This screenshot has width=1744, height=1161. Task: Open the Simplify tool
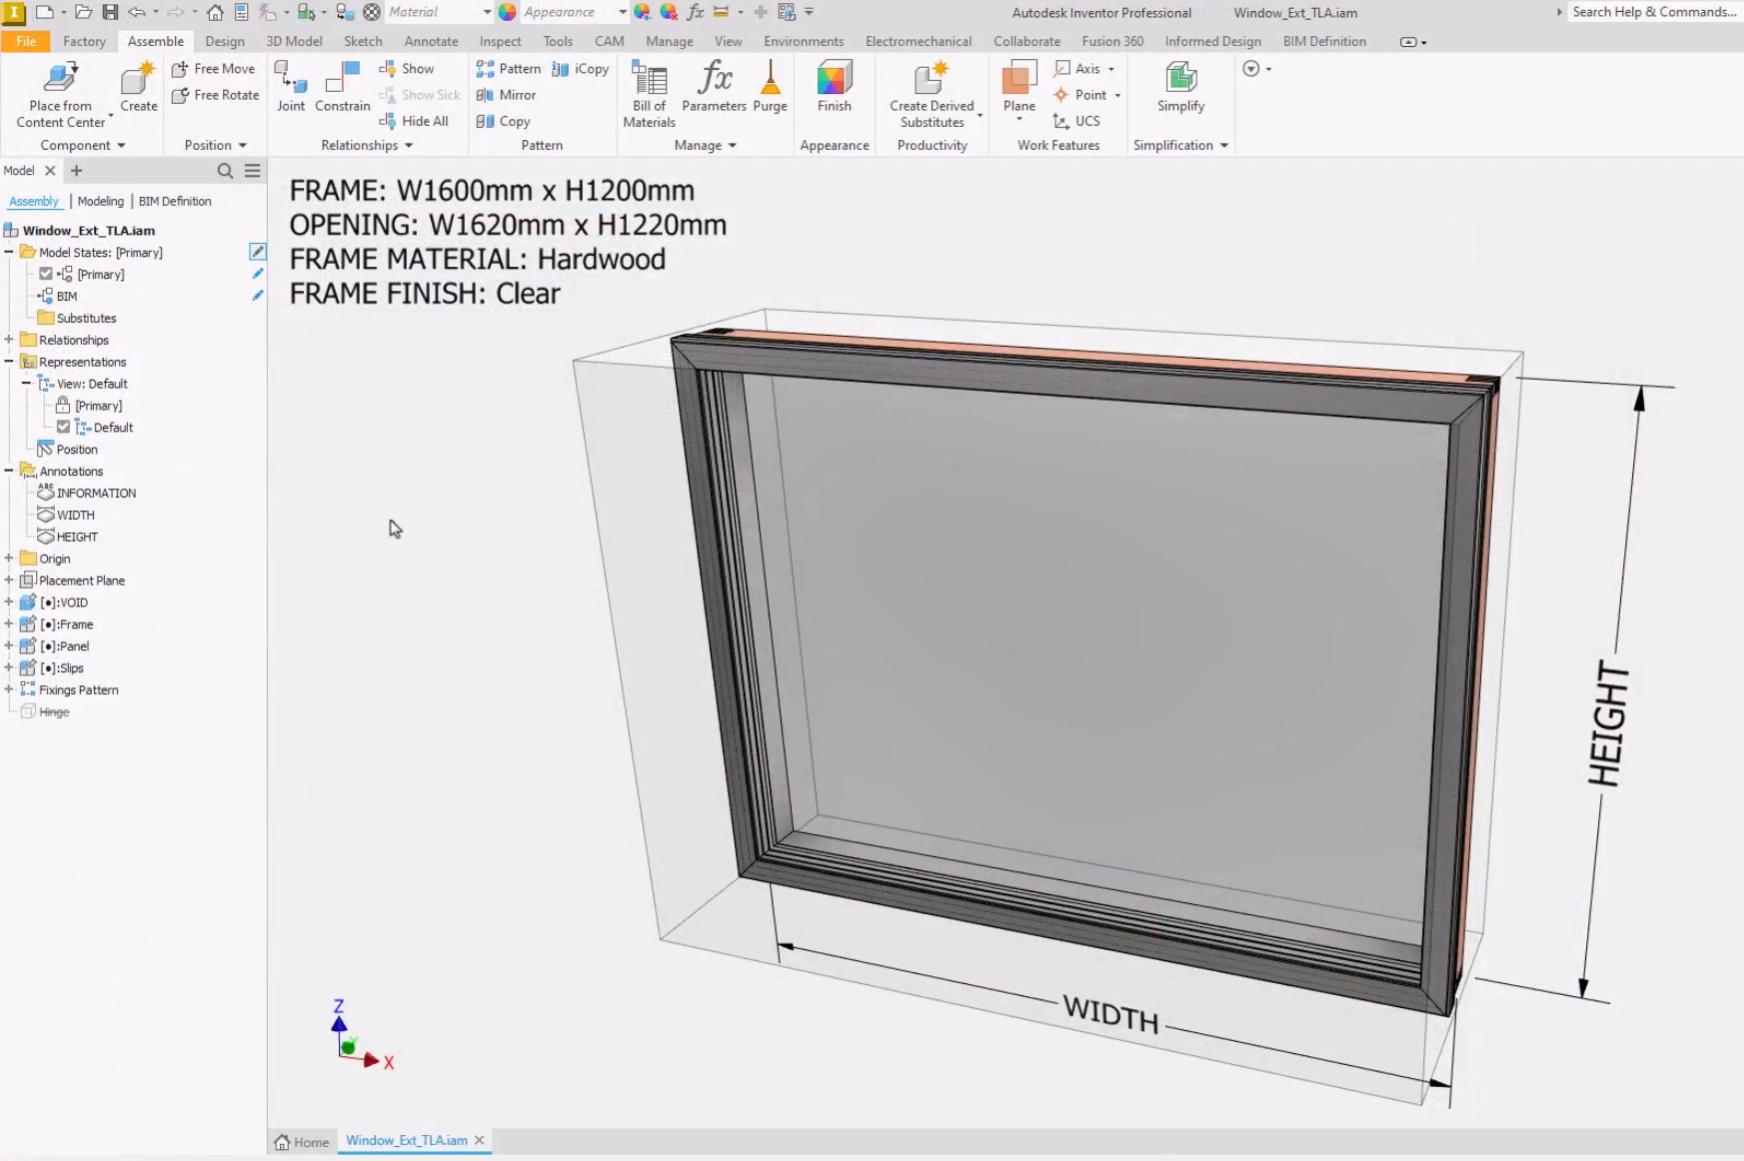1180,80
